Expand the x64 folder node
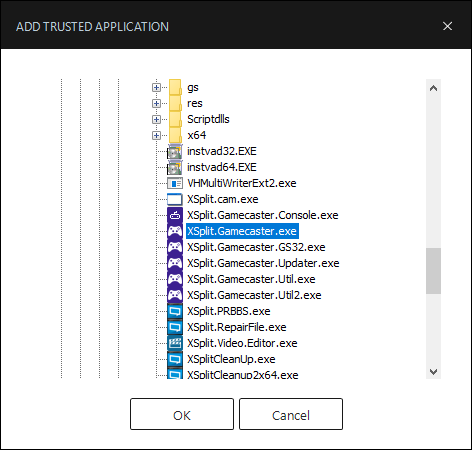The image size is (472, 450). point(156,135)
